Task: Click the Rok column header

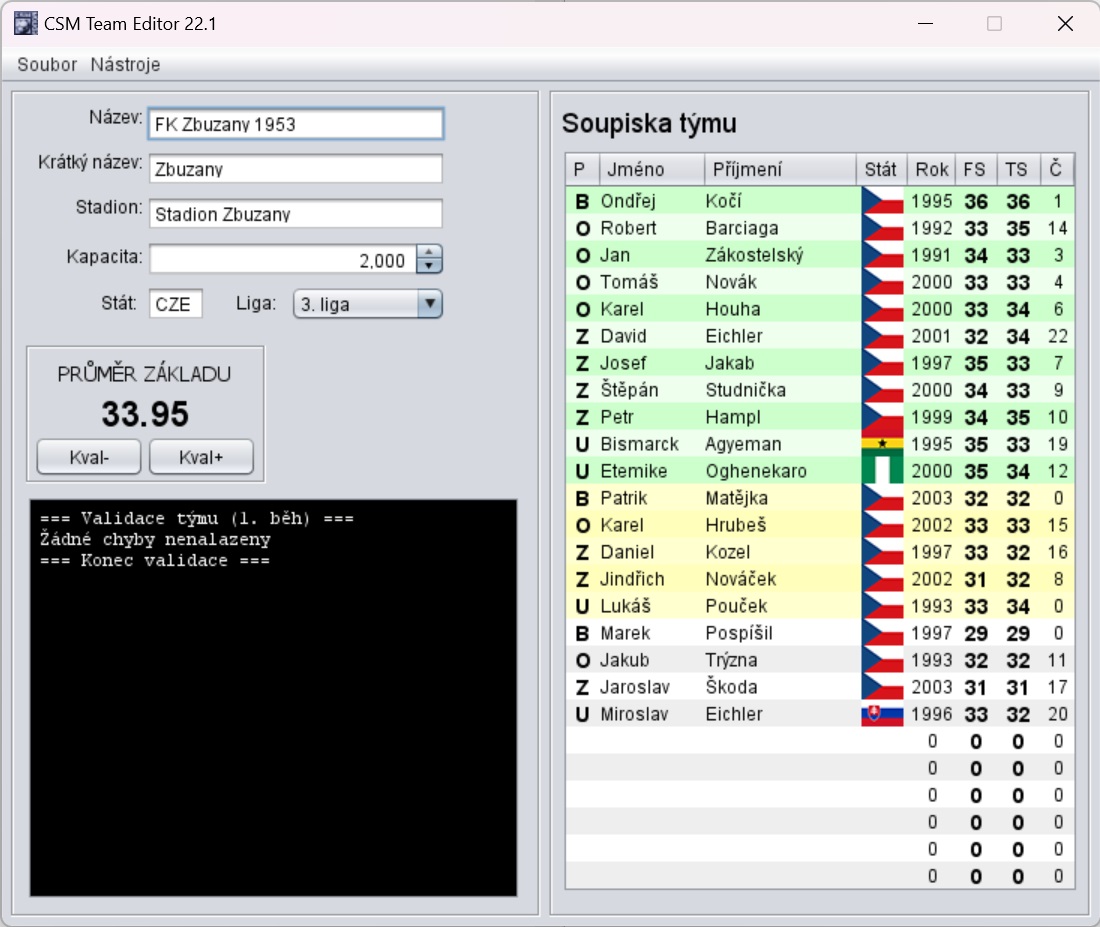Action: click(931, 170)
